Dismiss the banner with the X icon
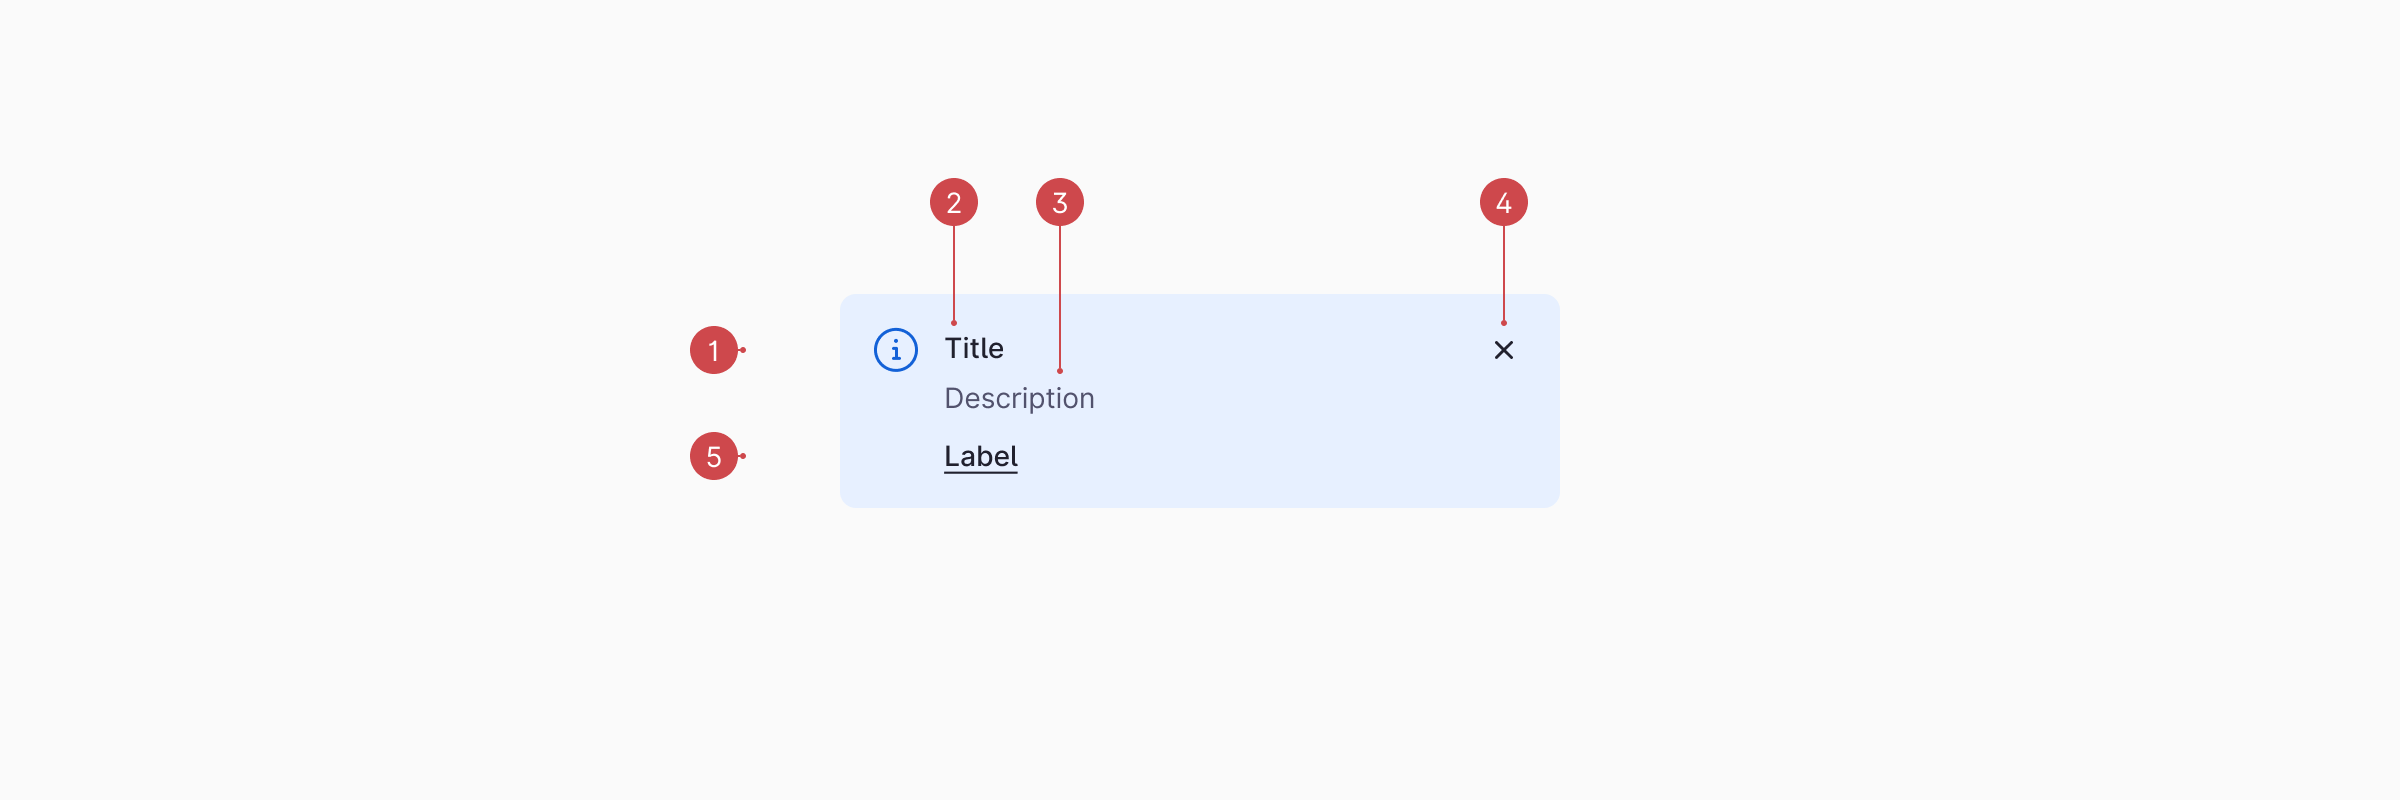 click(x=1503, y=350)
